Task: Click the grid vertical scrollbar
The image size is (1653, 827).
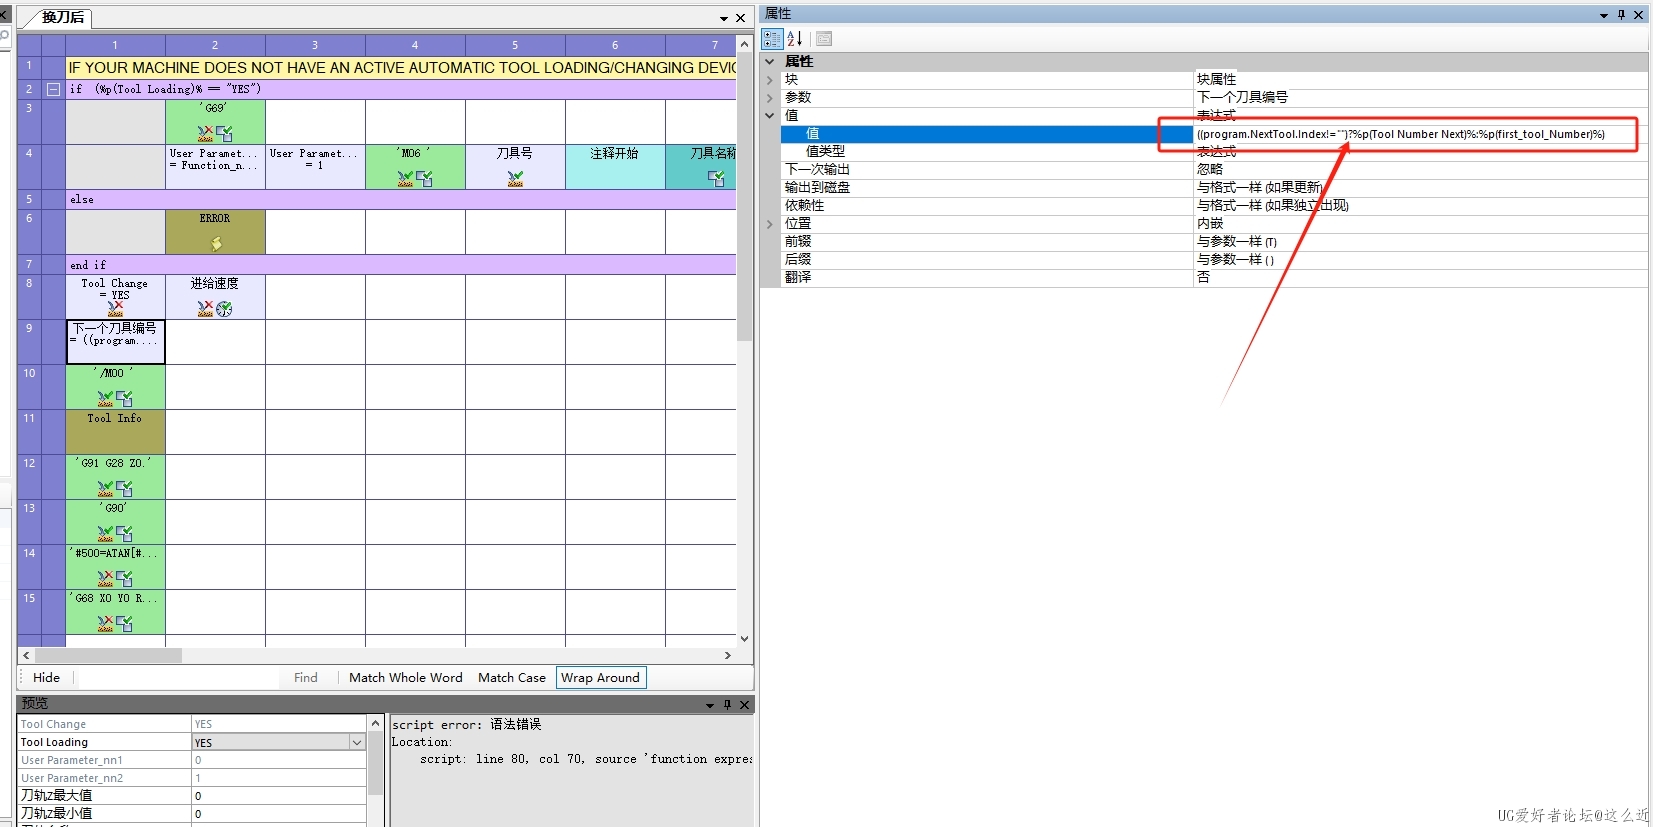Action: 744,340
